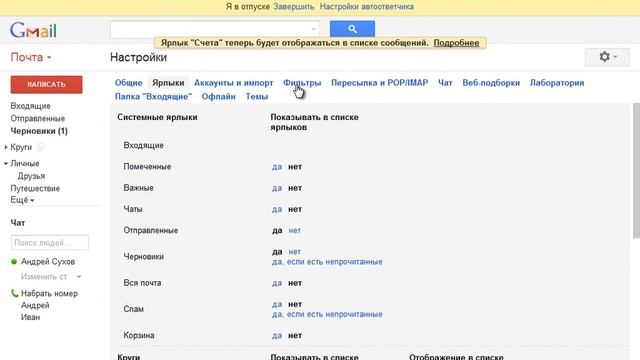This screenshot has height=360, width=640.
Task: Click Подробнее in the notification
Action: (456, 43)
